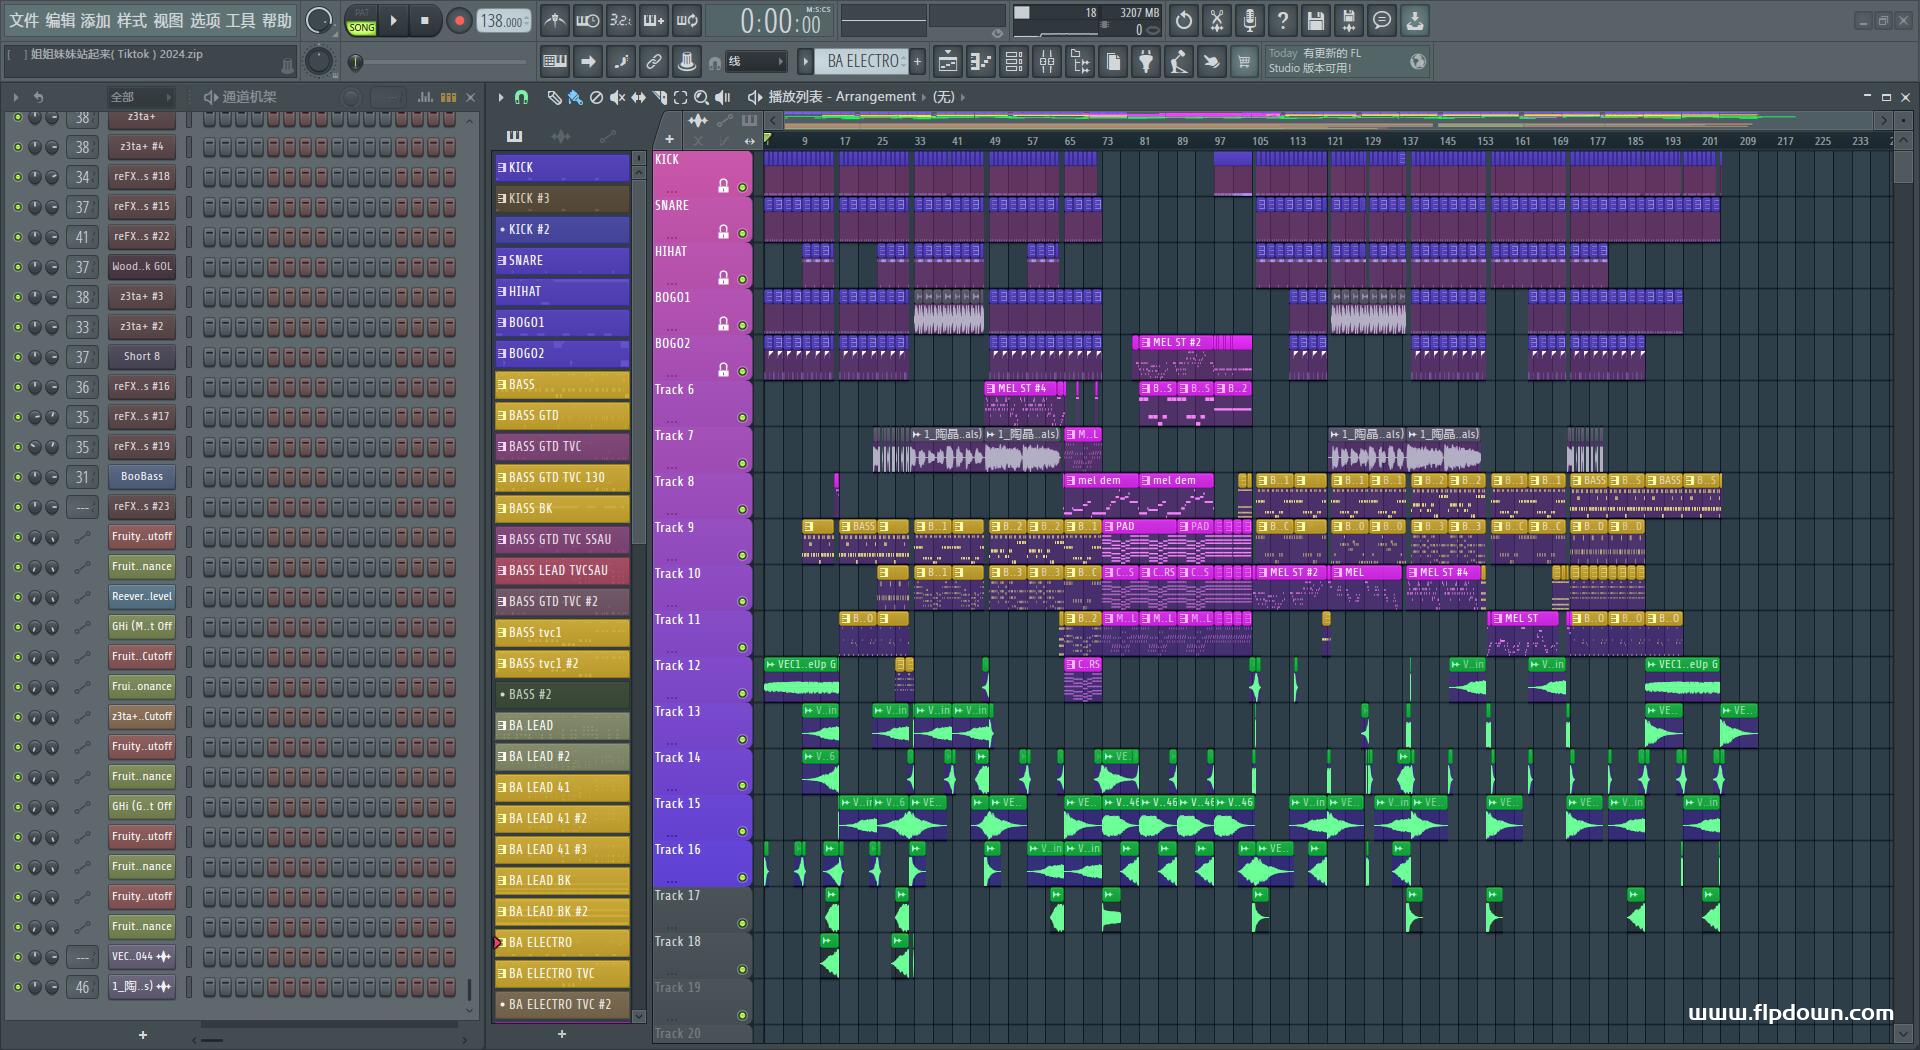Open the undo history icon
This screenshot has width=1920, height=1050.
tap(1184, 20)
